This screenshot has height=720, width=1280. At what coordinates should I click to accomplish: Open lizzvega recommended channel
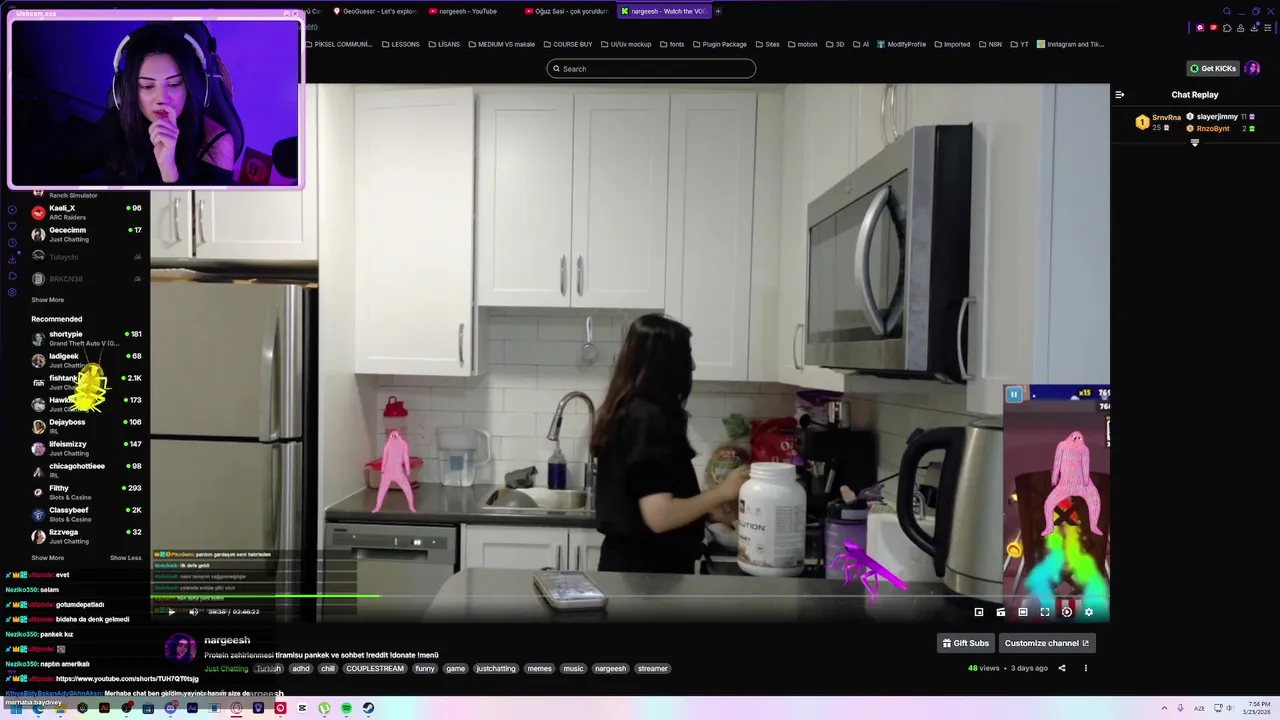[x=86, y=536]
